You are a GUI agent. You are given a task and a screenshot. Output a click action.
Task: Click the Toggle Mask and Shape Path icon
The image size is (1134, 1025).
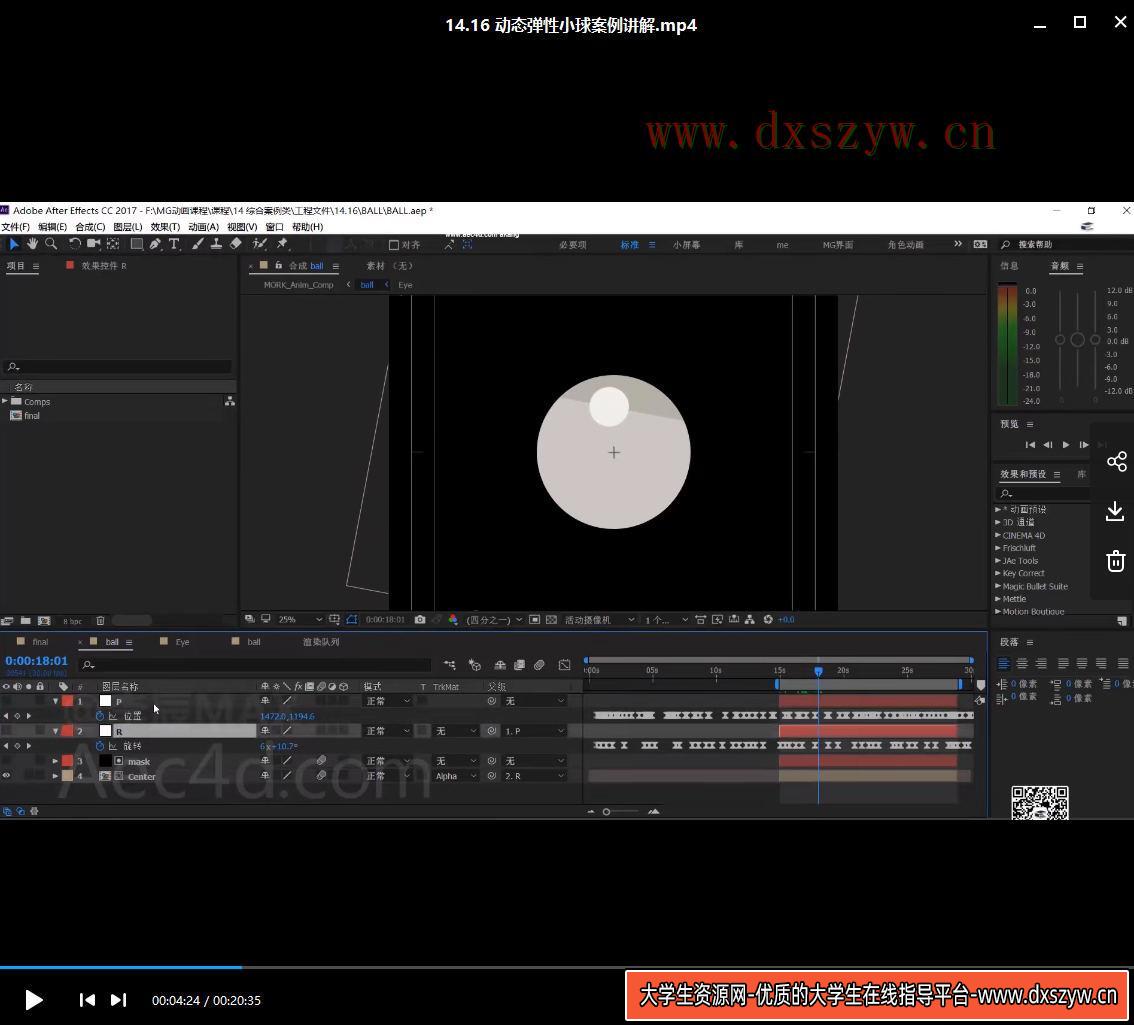tap(351, 620)
